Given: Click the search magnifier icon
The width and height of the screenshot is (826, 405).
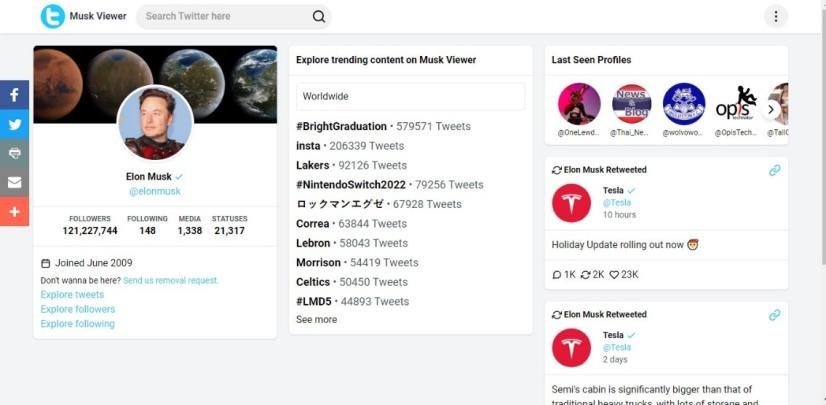Looking at the screenshot, I should coord(319,16).
